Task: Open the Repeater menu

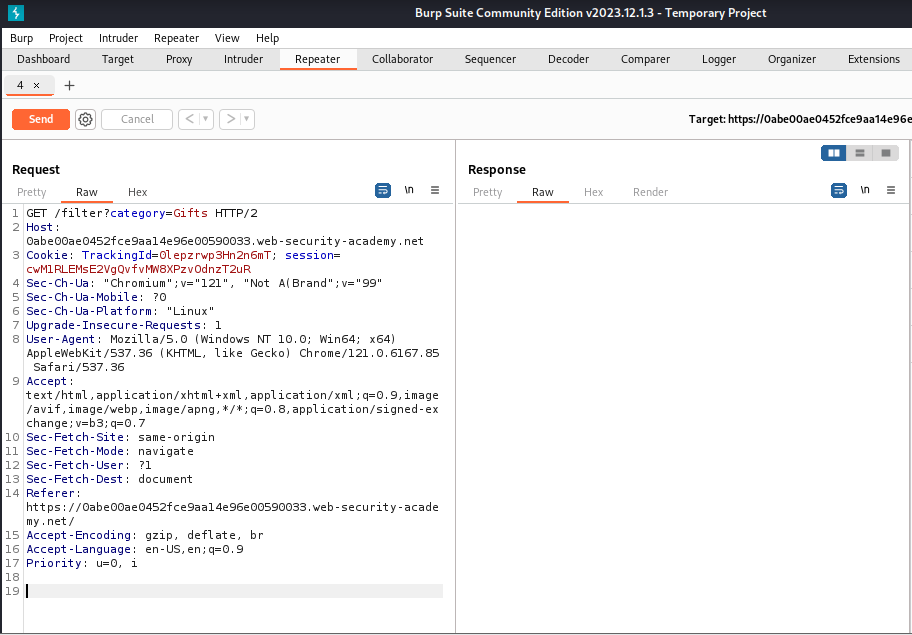Action: (176, 38)
